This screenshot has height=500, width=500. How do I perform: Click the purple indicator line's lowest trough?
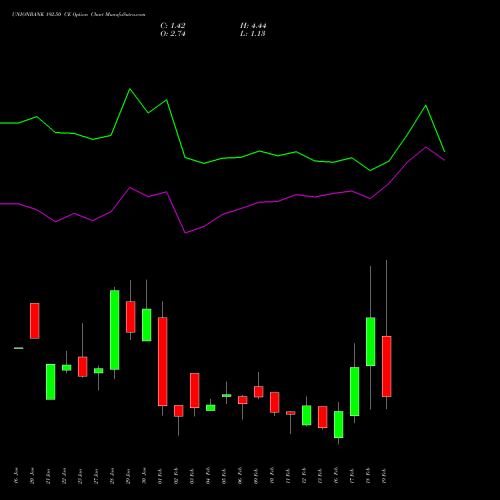coord(185,233)
